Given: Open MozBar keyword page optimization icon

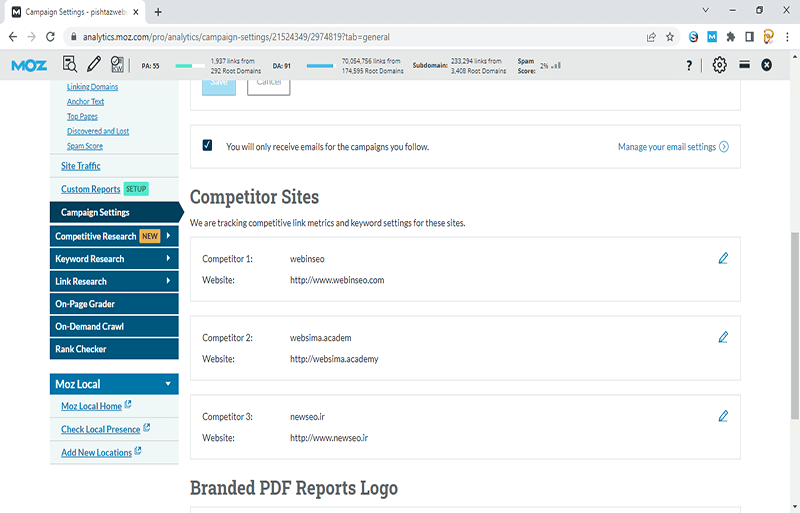Looking at the screenshot, I should point(117,64).
